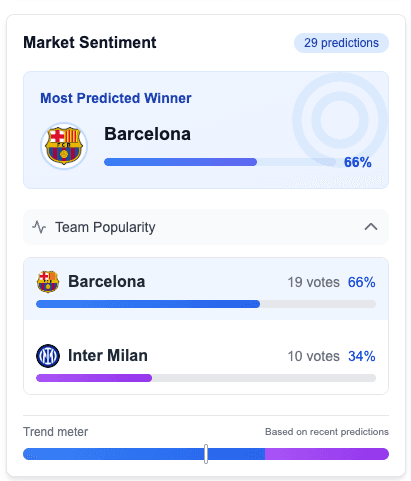Viewport: 411px width, 481px height.
Task: Select the Inter Milan team name
Action: coord(108,355)
